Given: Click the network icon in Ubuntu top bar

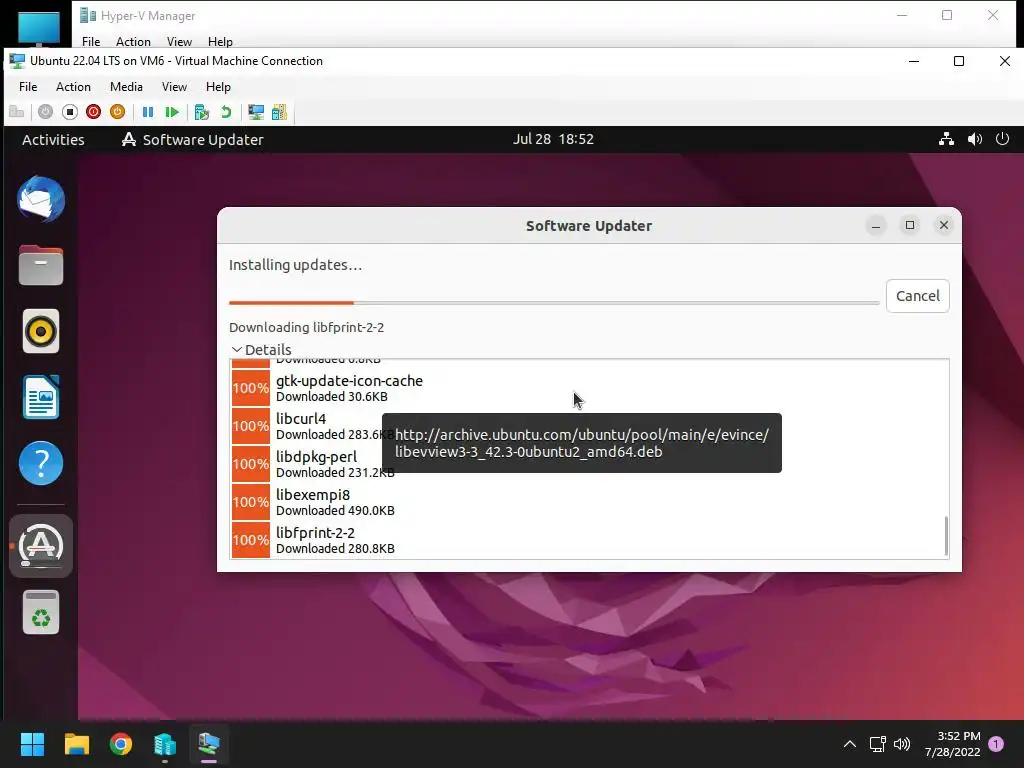Looking at the screenshot, I should (946, 139).
